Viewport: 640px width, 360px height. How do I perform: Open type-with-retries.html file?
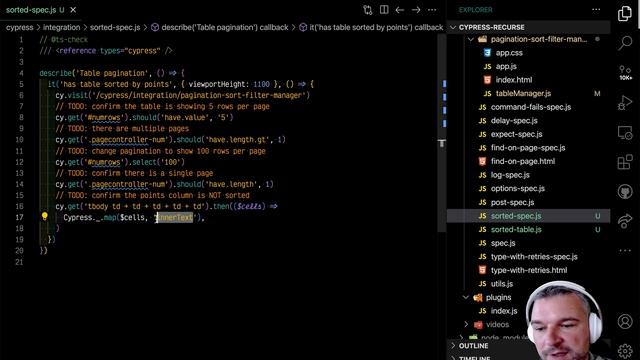click(529, 270)
